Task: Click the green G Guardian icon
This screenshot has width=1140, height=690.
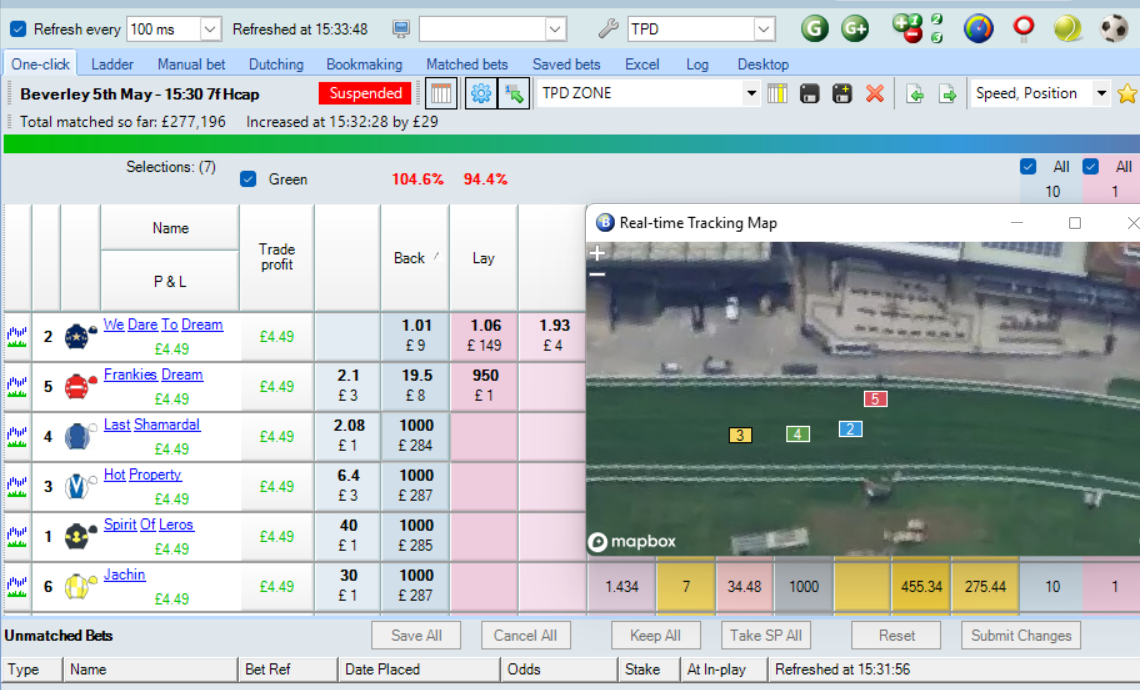Action: [815, 29]
